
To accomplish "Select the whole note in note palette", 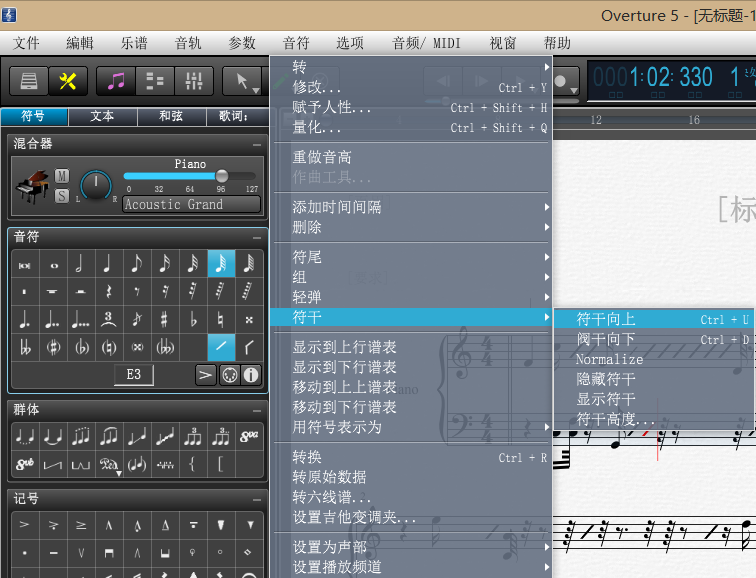I will (x=54, y=264).
